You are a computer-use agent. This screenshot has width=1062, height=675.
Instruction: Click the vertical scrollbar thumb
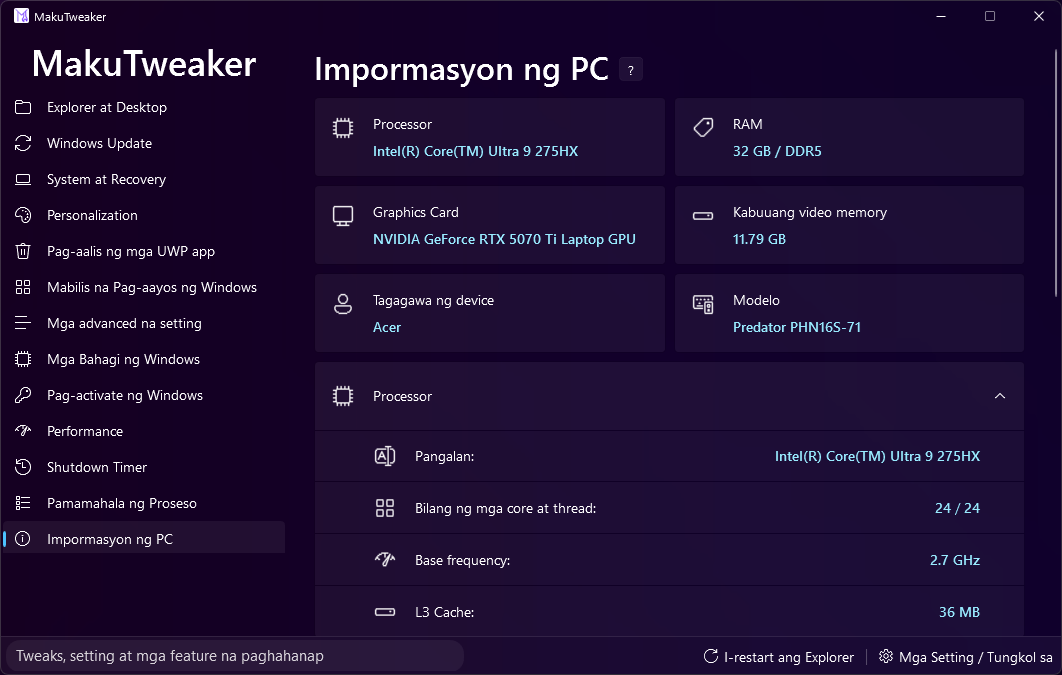pyautogui.click(x=1057, y=173)
